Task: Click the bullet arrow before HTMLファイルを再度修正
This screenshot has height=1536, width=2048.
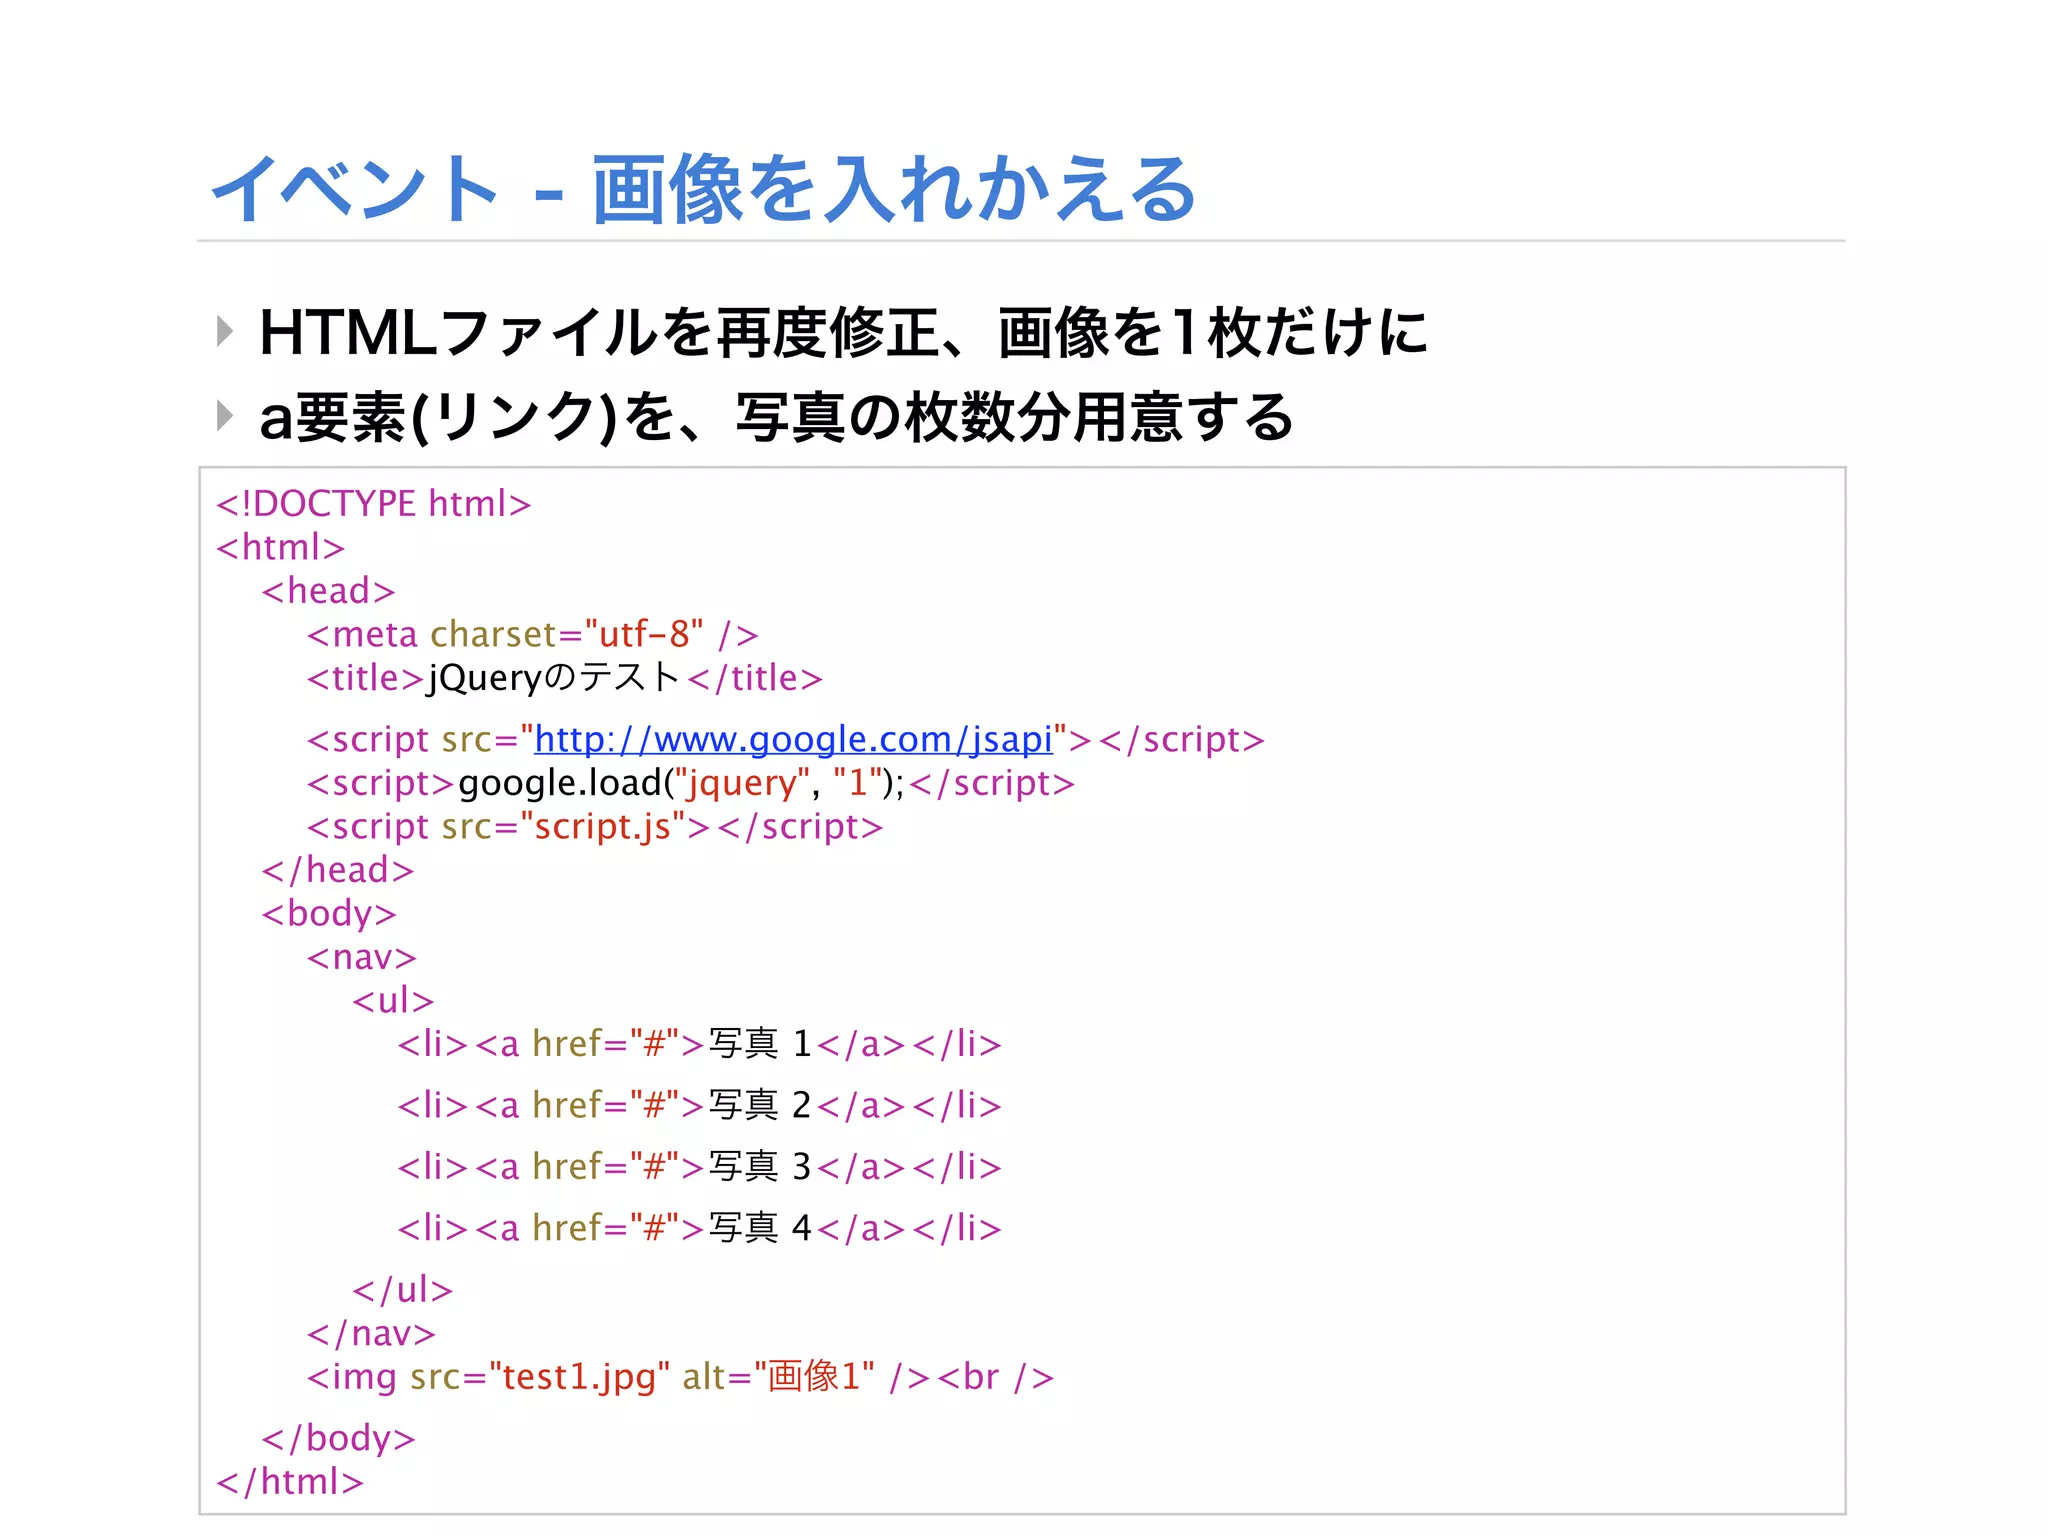Action: [x=225, y=331]
